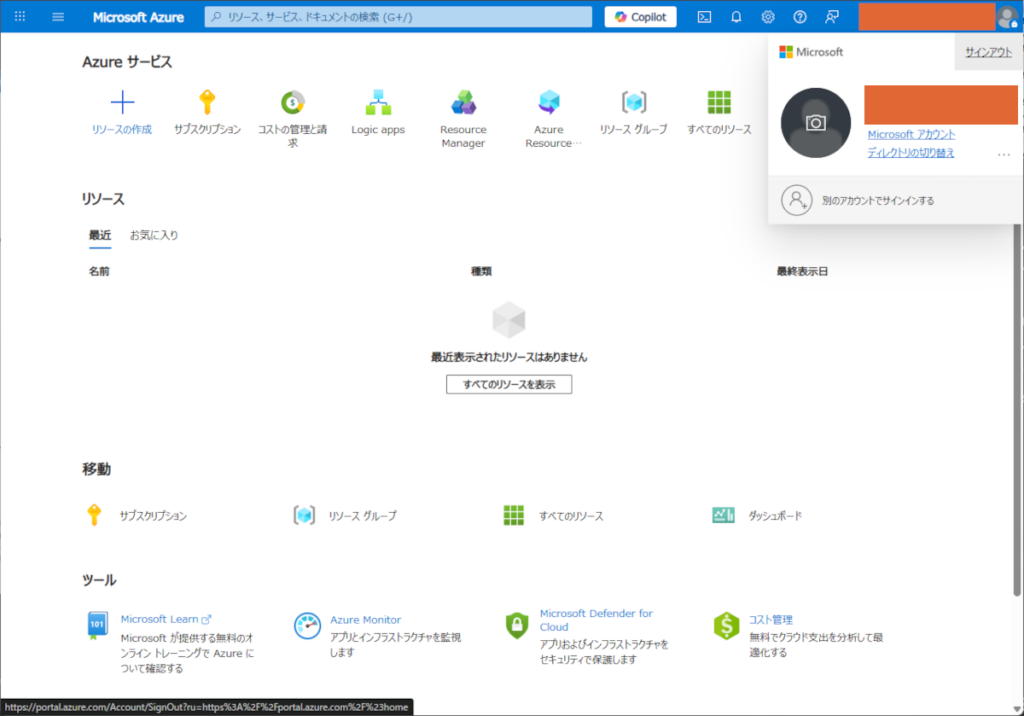Image resolution: width=1024 pixels, height=716 pixels.
Task: Open the apps grid waffle menu
Action: coord(20,16)
